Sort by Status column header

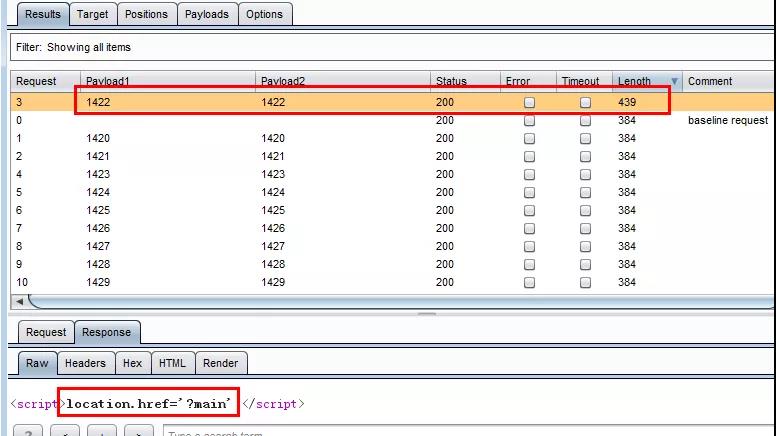pos(465,81)
